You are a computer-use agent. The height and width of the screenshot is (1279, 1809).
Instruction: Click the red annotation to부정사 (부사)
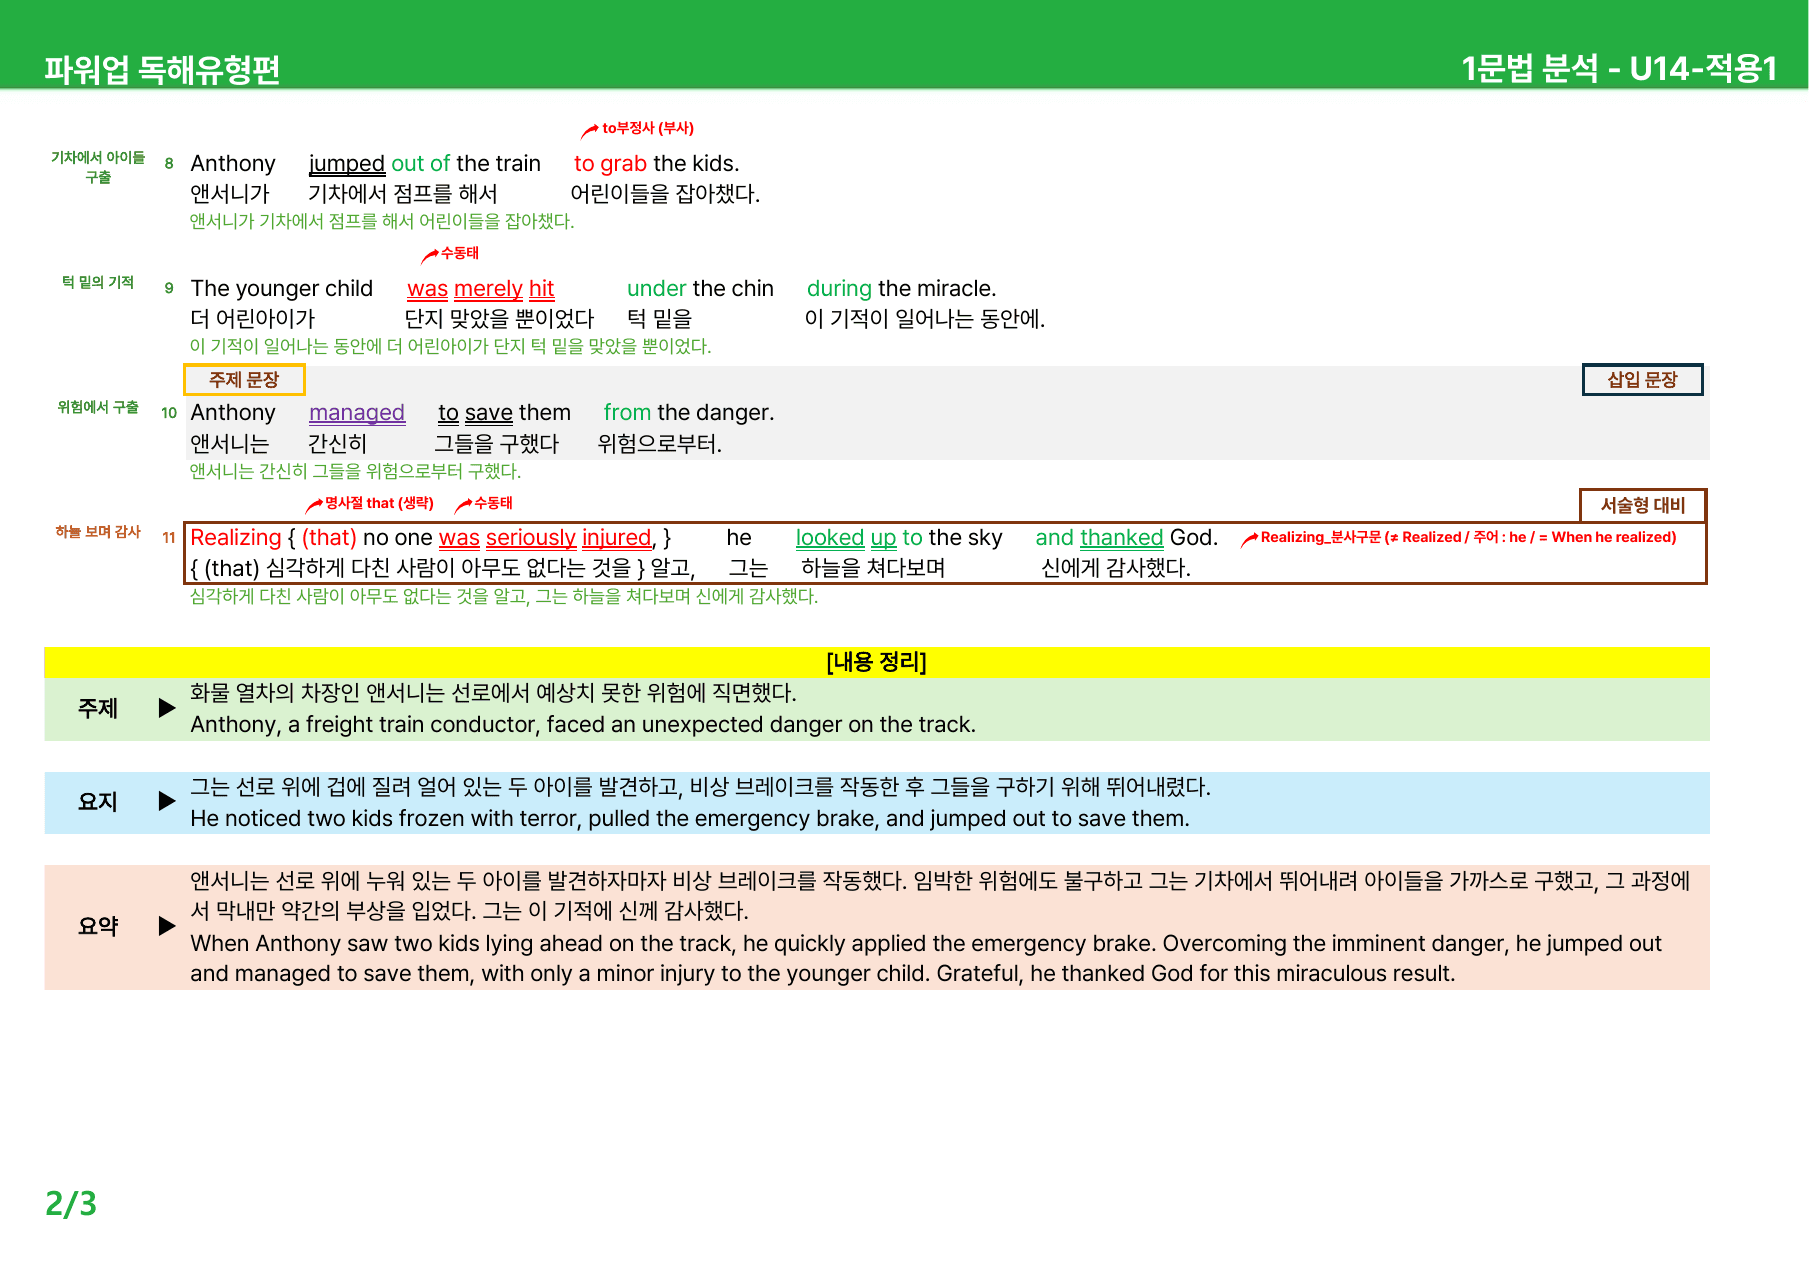point(648,128)
